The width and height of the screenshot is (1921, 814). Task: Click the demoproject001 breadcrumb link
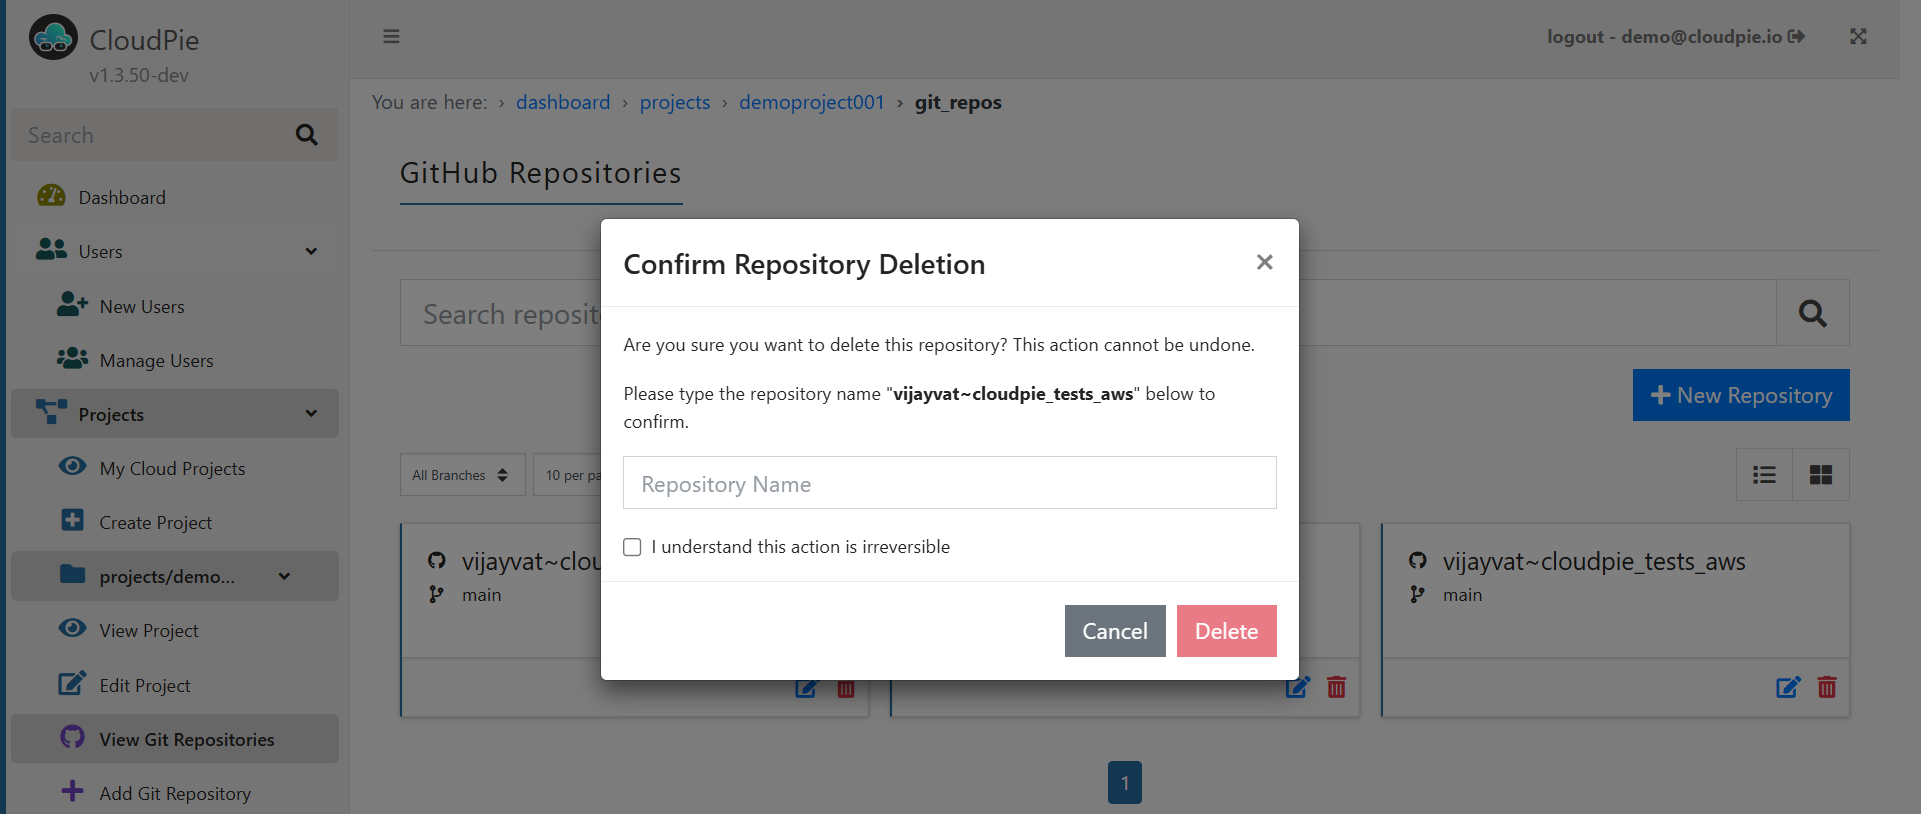pos(812,102)
